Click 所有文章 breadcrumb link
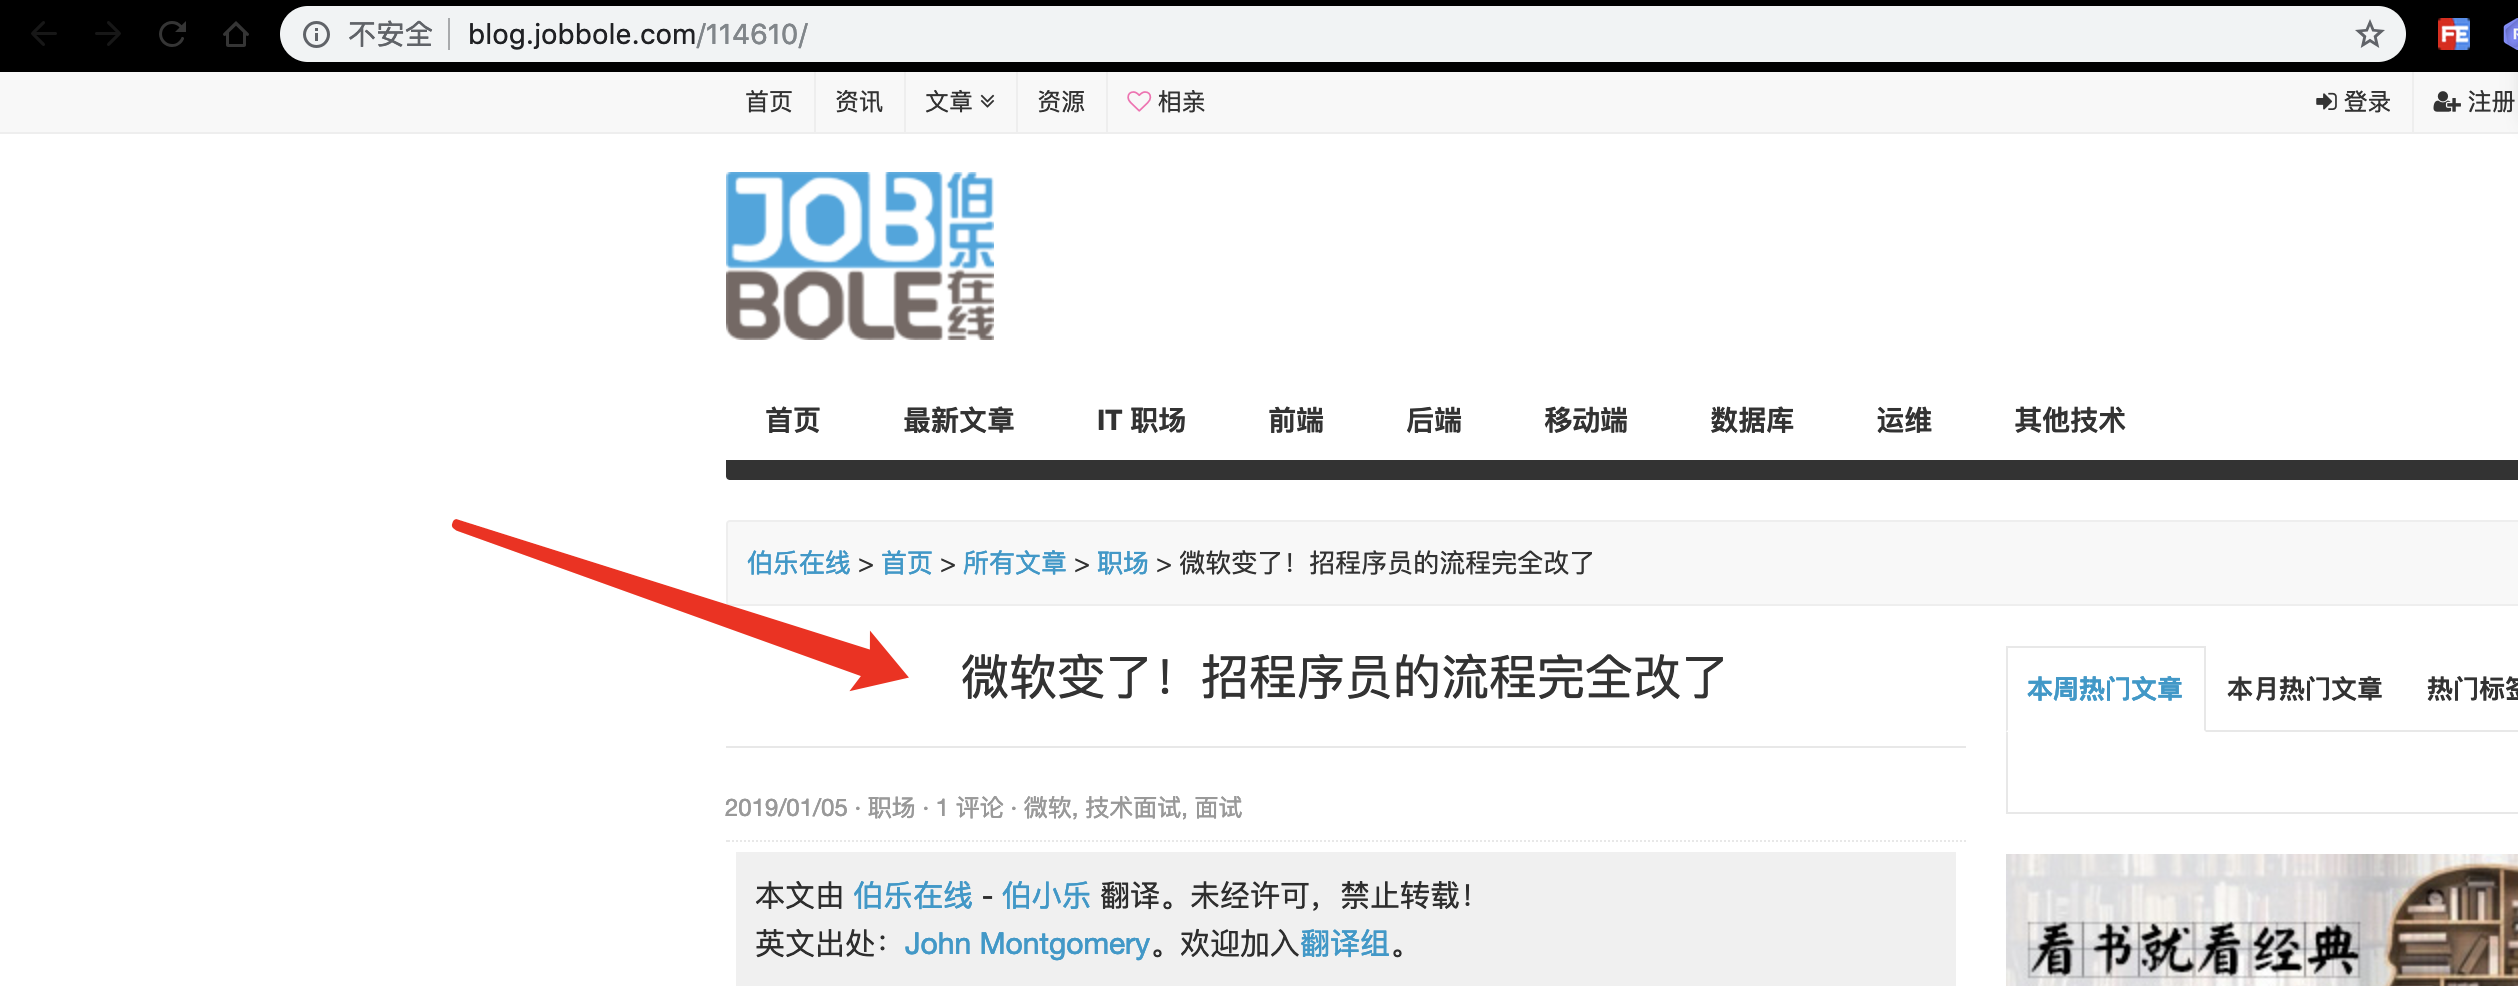This screenshot has width=2518, height=986. [1015, 563]
